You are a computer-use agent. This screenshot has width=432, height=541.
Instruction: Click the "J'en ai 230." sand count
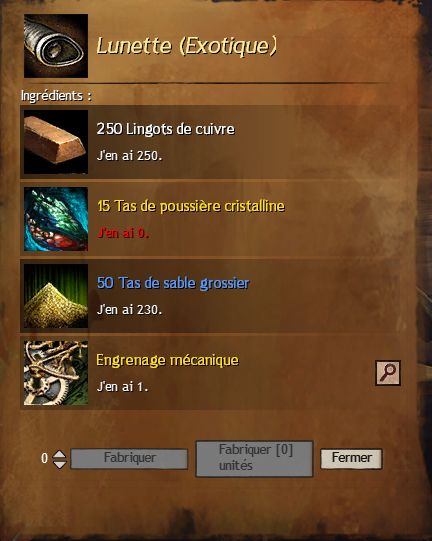129,310
